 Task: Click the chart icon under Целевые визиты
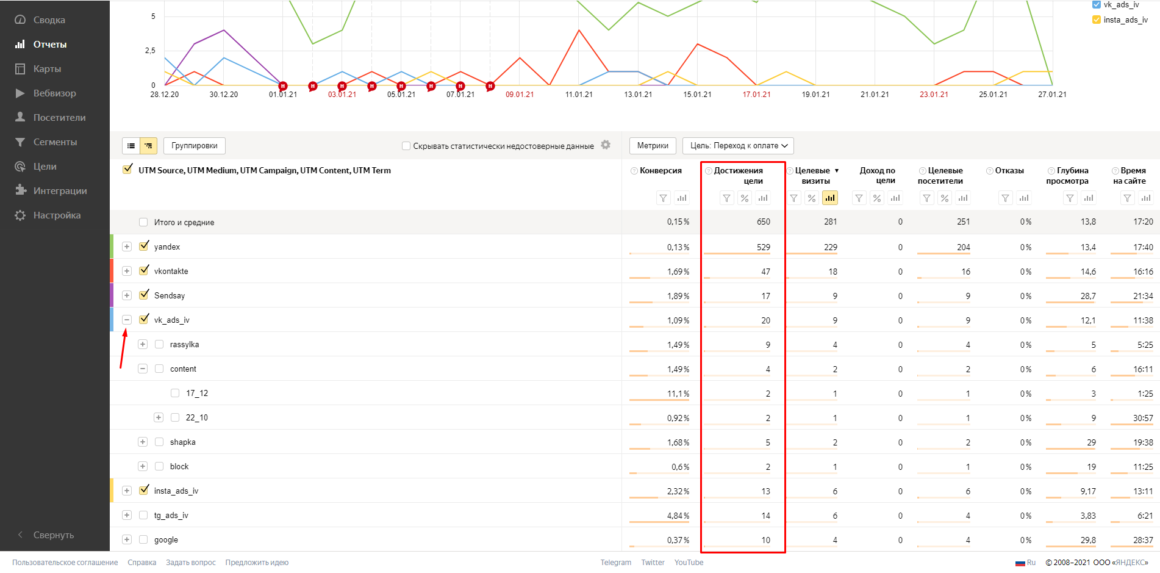click(x=829, y=198)
